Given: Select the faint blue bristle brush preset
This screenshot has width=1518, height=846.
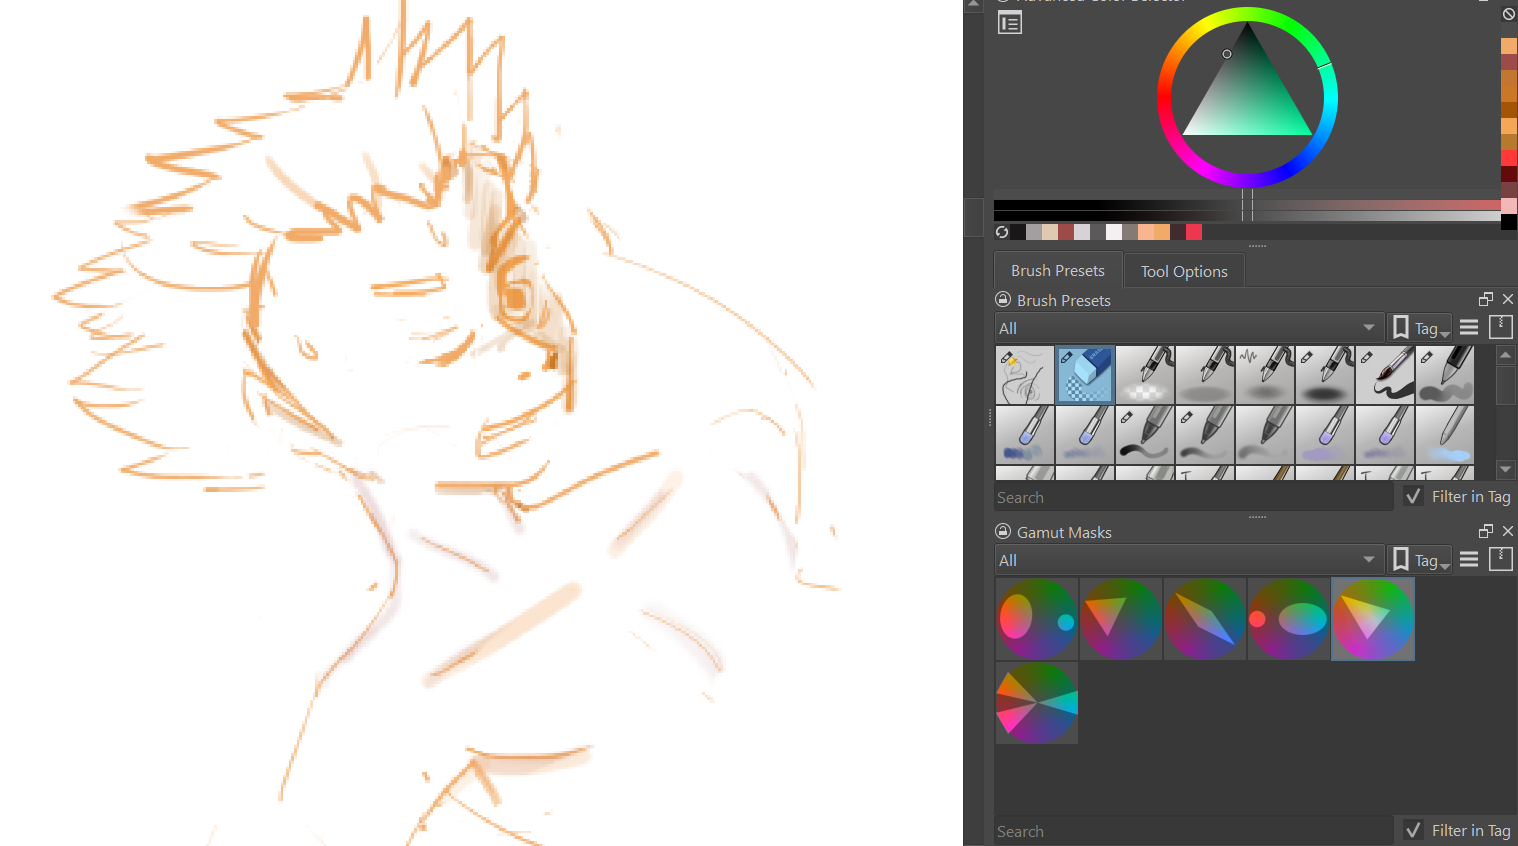Looking at the screenshot, I should tap(1085, 435).
